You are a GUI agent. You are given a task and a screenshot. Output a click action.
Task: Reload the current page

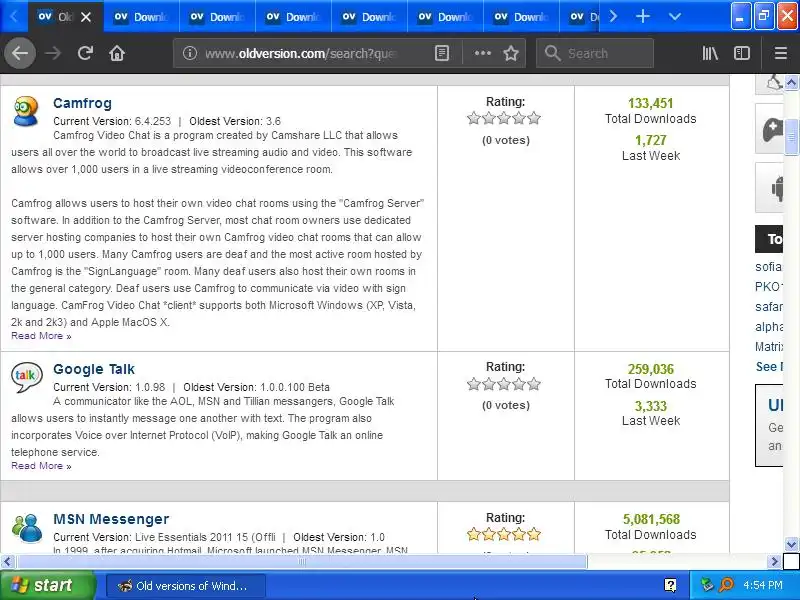85,53
